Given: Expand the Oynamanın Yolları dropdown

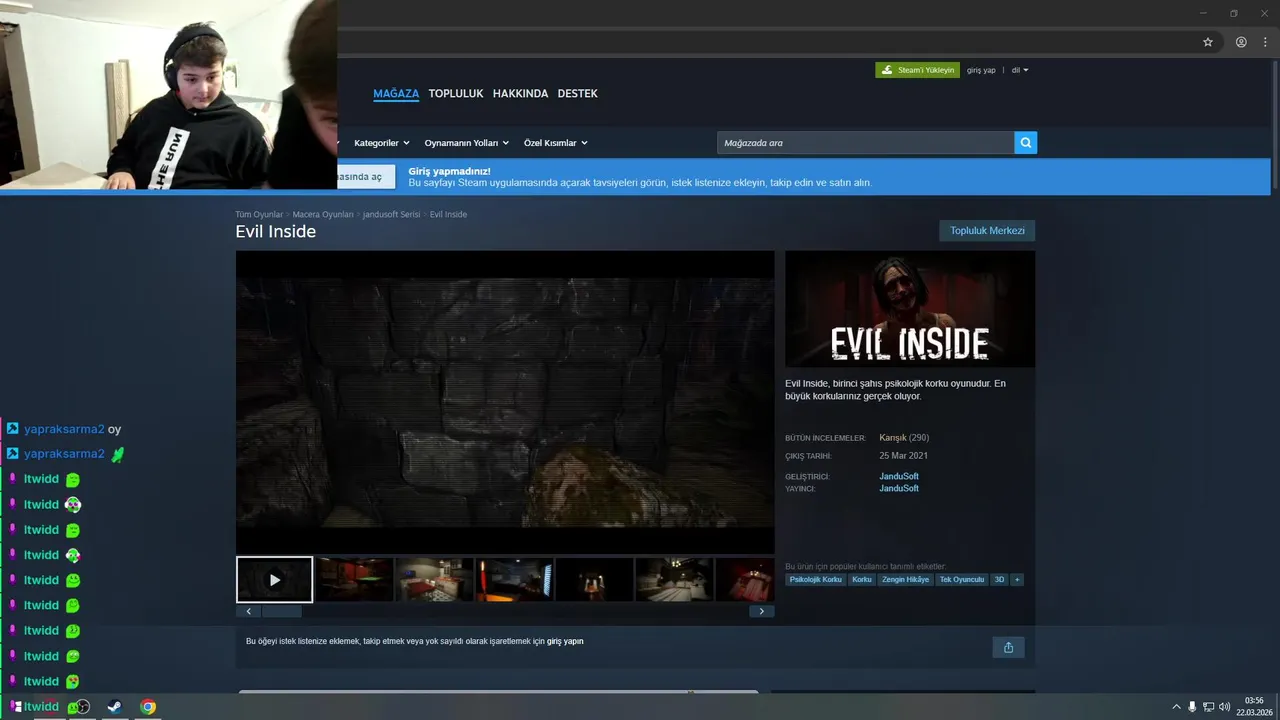Looking at the screenshot, I should click(466, 143).
